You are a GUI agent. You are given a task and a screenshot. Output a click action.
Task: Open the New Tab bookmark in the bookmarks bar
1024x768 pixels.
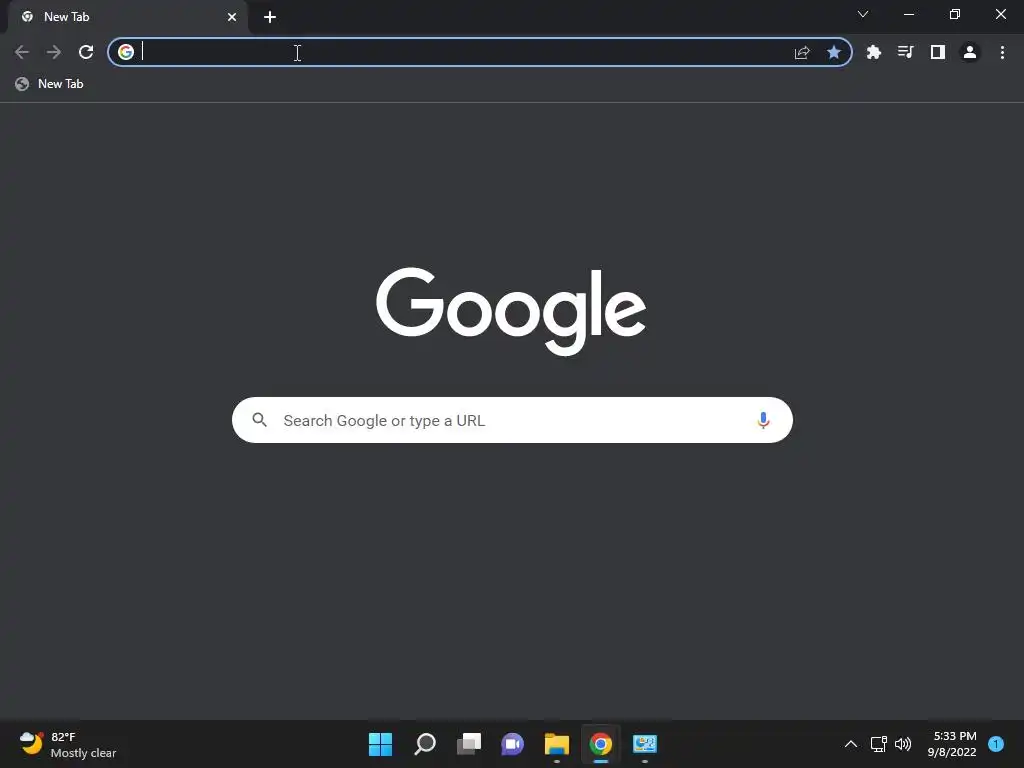(x=50, y=84)
